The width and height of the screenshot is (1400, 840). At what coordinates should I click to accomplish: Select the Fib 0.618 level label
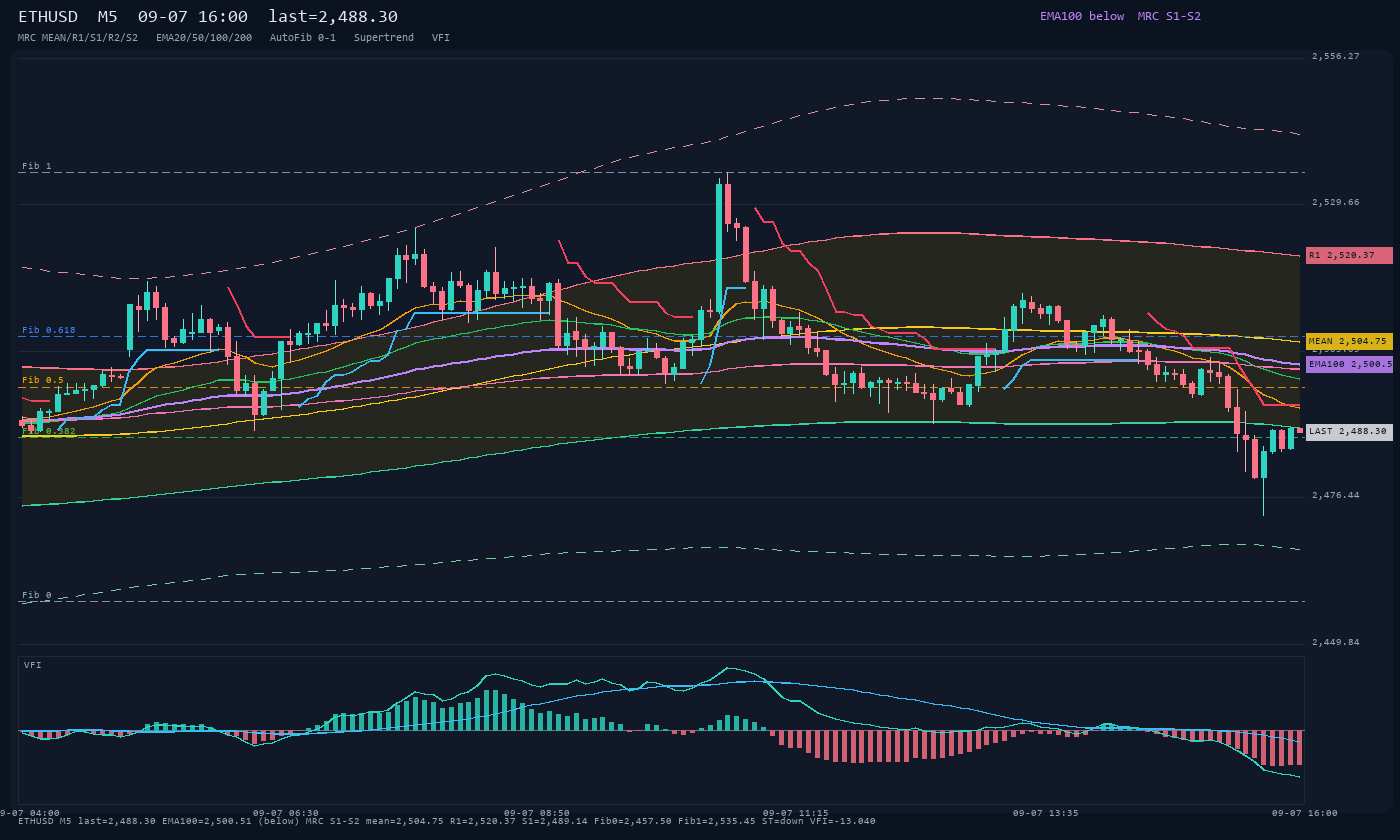point(49,330)
